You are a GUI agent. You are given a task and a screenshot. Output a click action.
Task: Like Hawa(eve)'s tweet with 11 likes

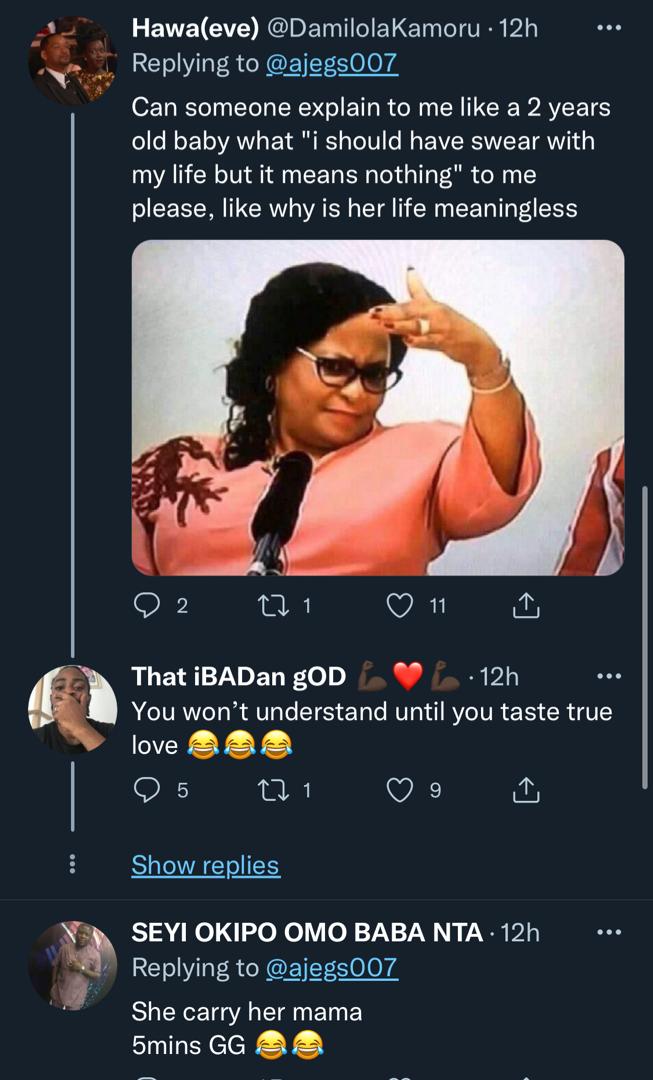[x=399, y=605]
